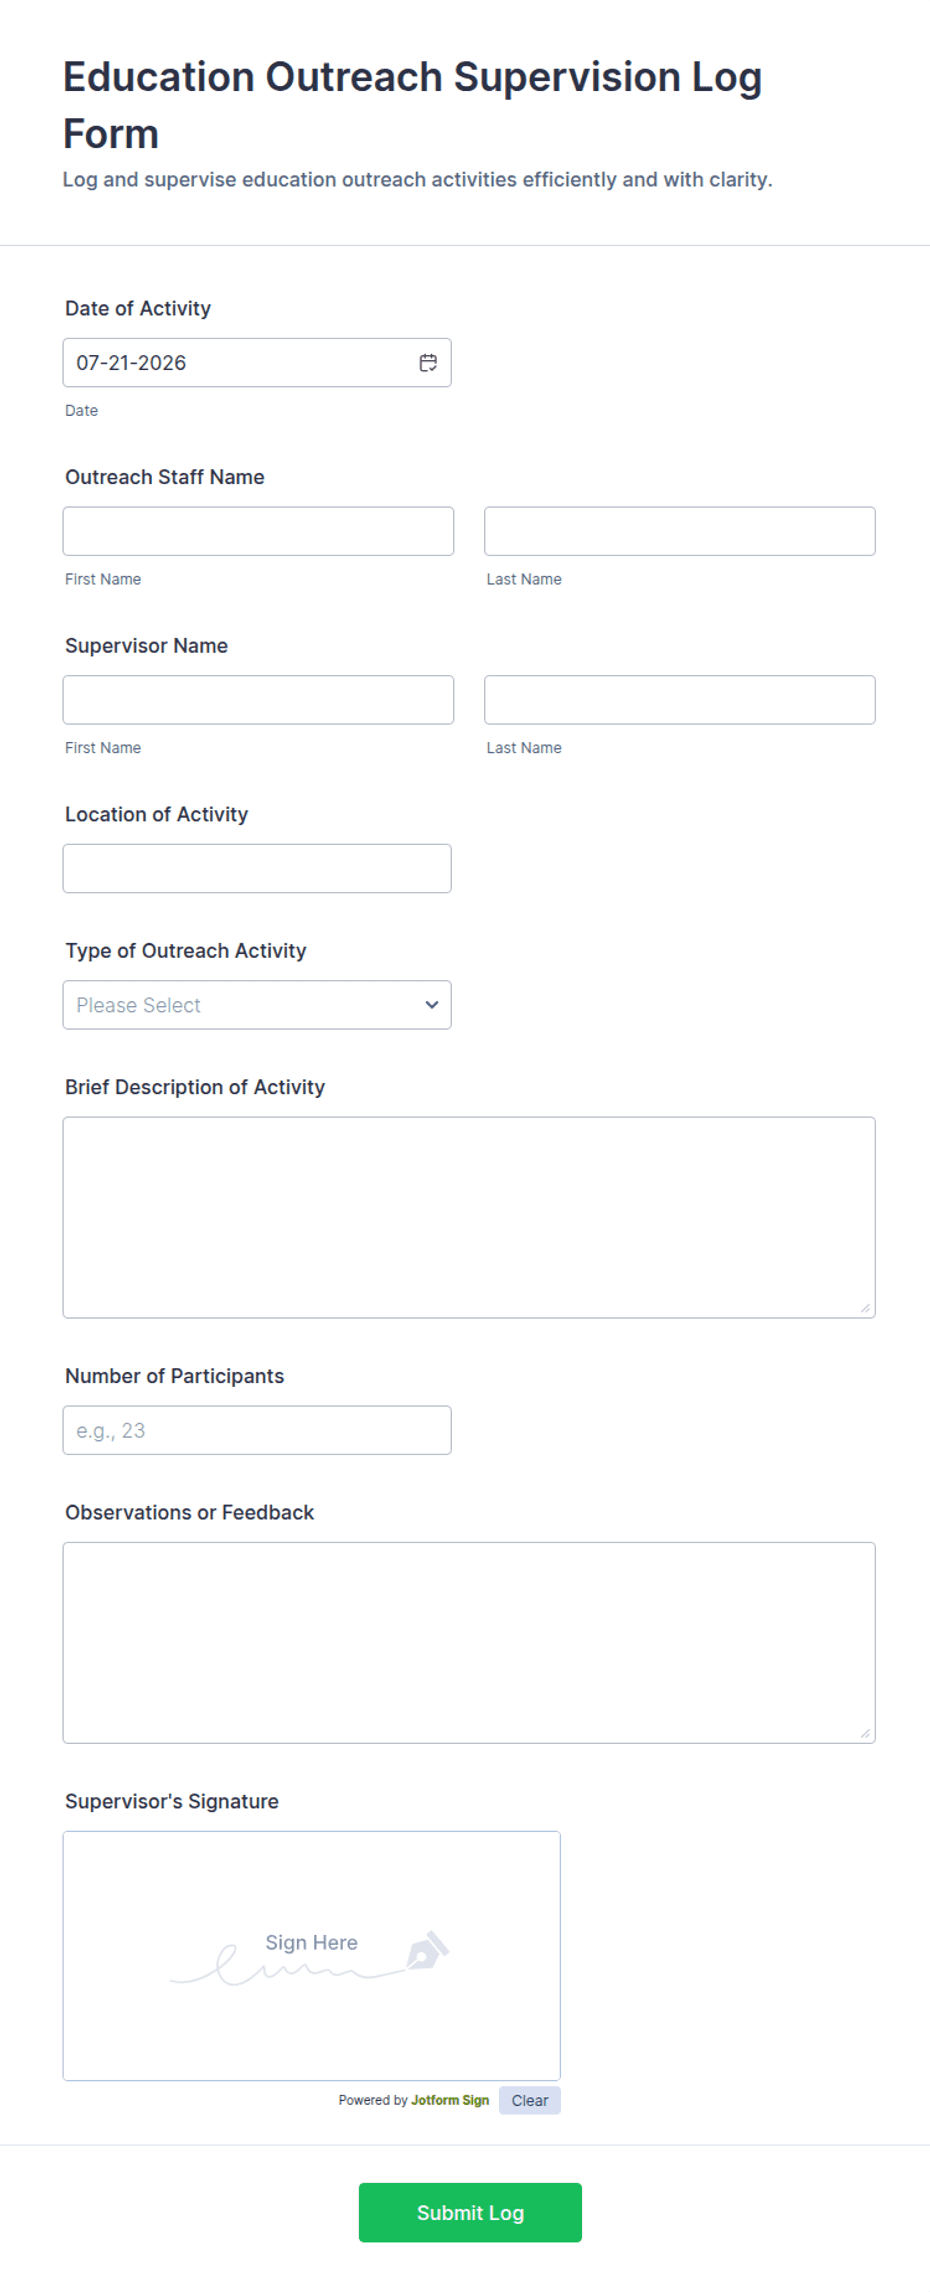930x2292 pixels.
Task: Expand the Type of Outreach Activity dropdown
Action: tap(257, 1005)
